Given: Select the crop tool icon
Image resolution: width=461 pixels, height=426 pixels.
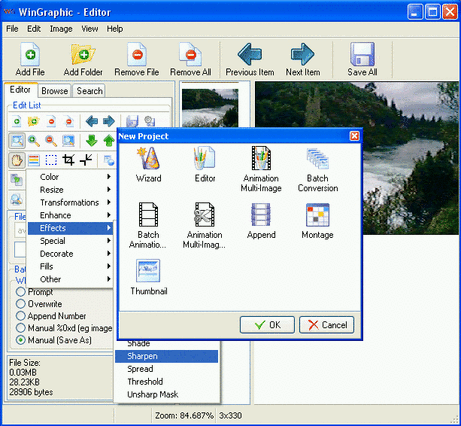Looking at the screenshot, I should (68, 160).
